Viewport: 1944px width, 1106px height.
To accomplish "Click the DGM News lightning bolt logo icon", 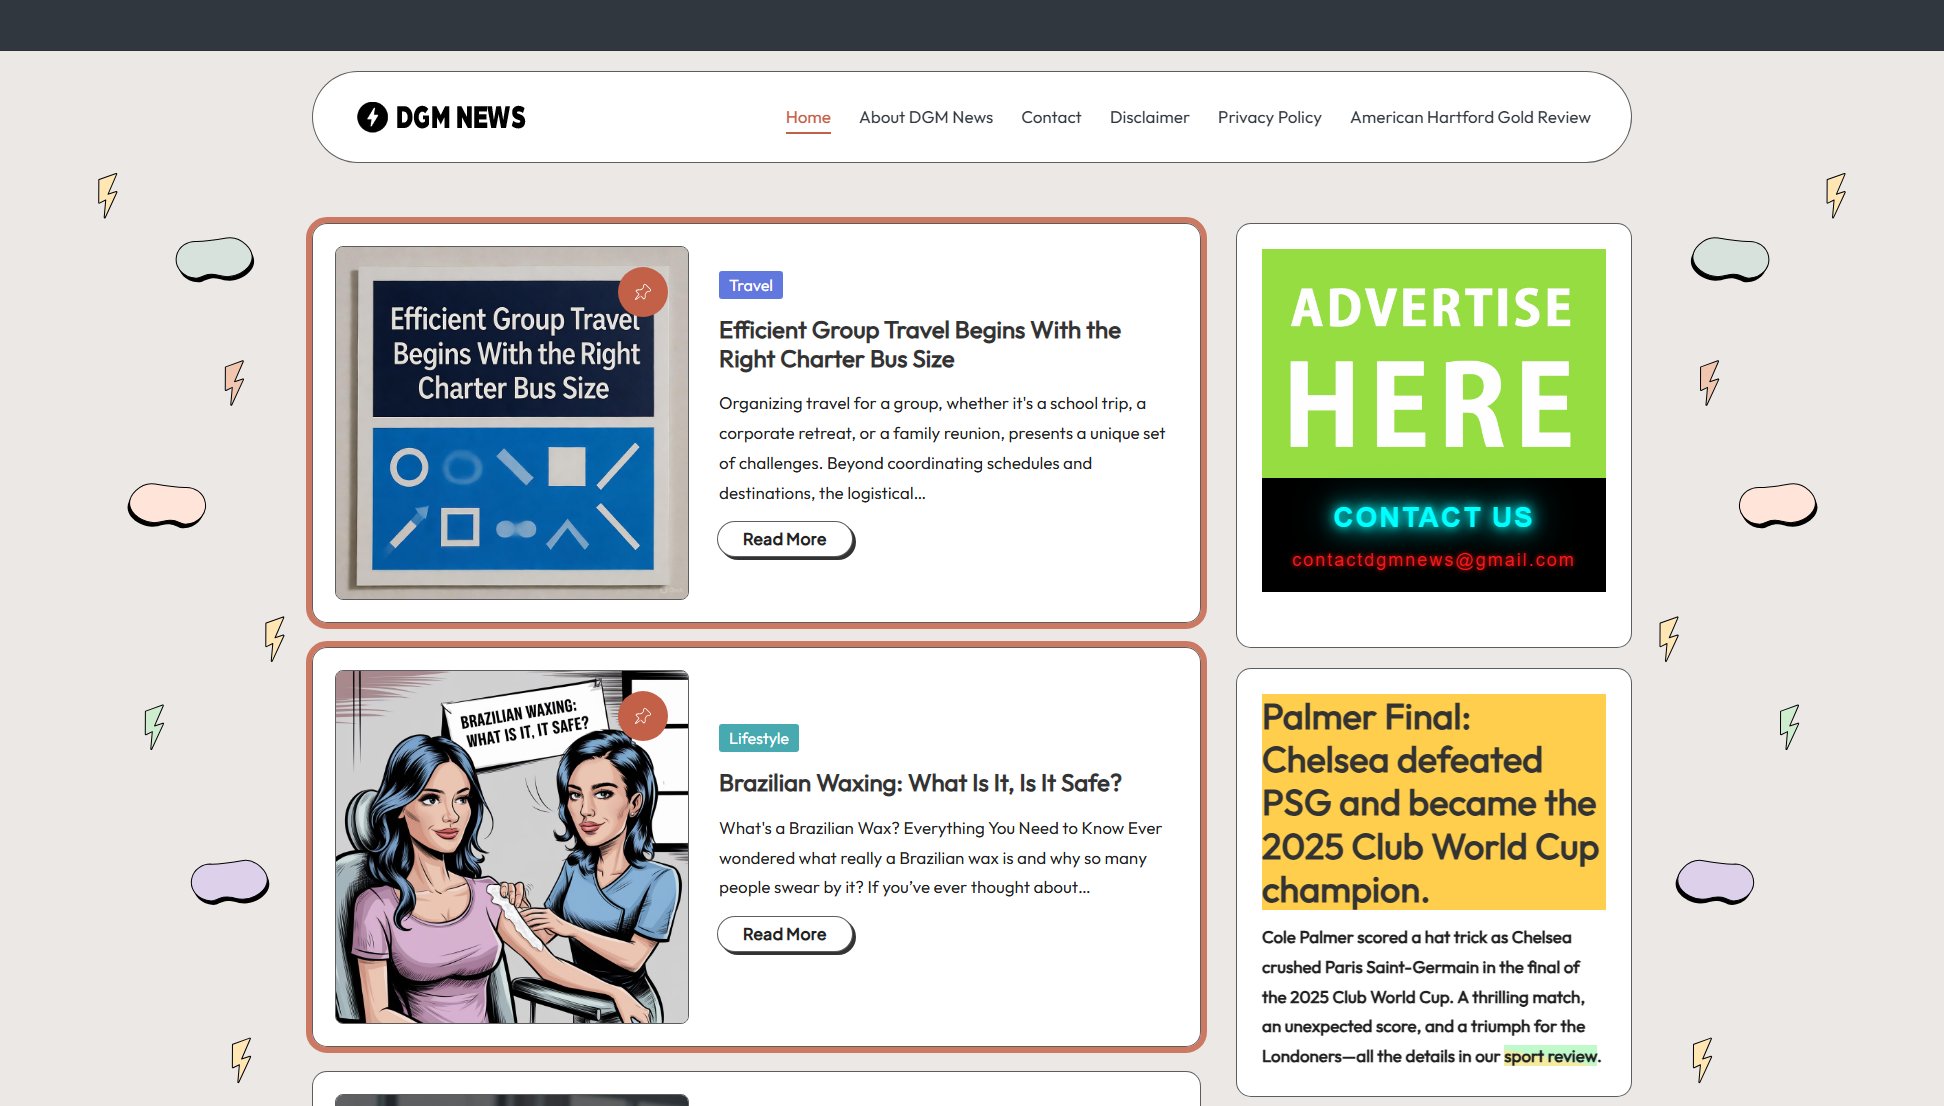I will coord(372,117).
